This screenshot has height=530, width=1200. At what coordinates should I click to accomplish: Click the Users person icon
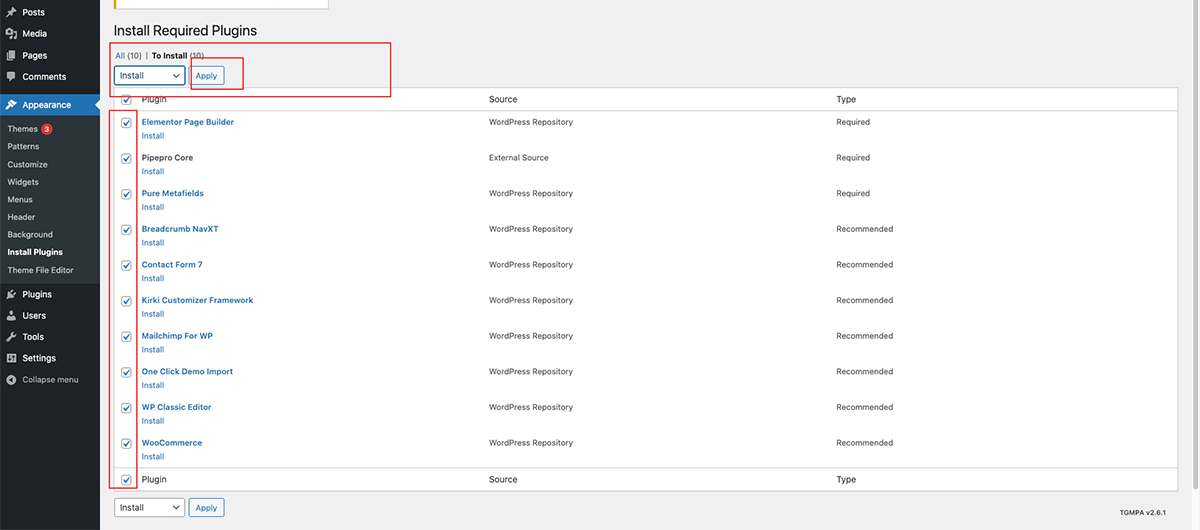[11, 316]
